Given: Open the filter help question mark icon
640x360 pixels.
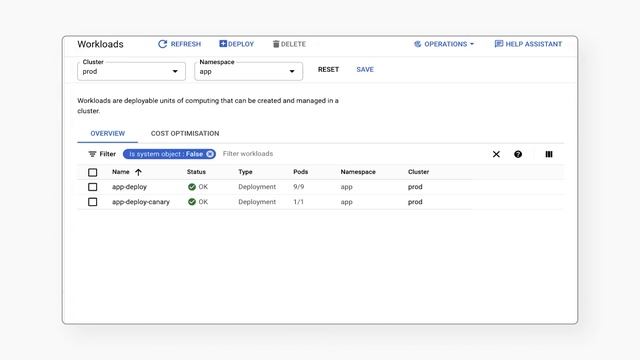Looking at the screenshot, I should pyautogui.click(x=518, y=154).
